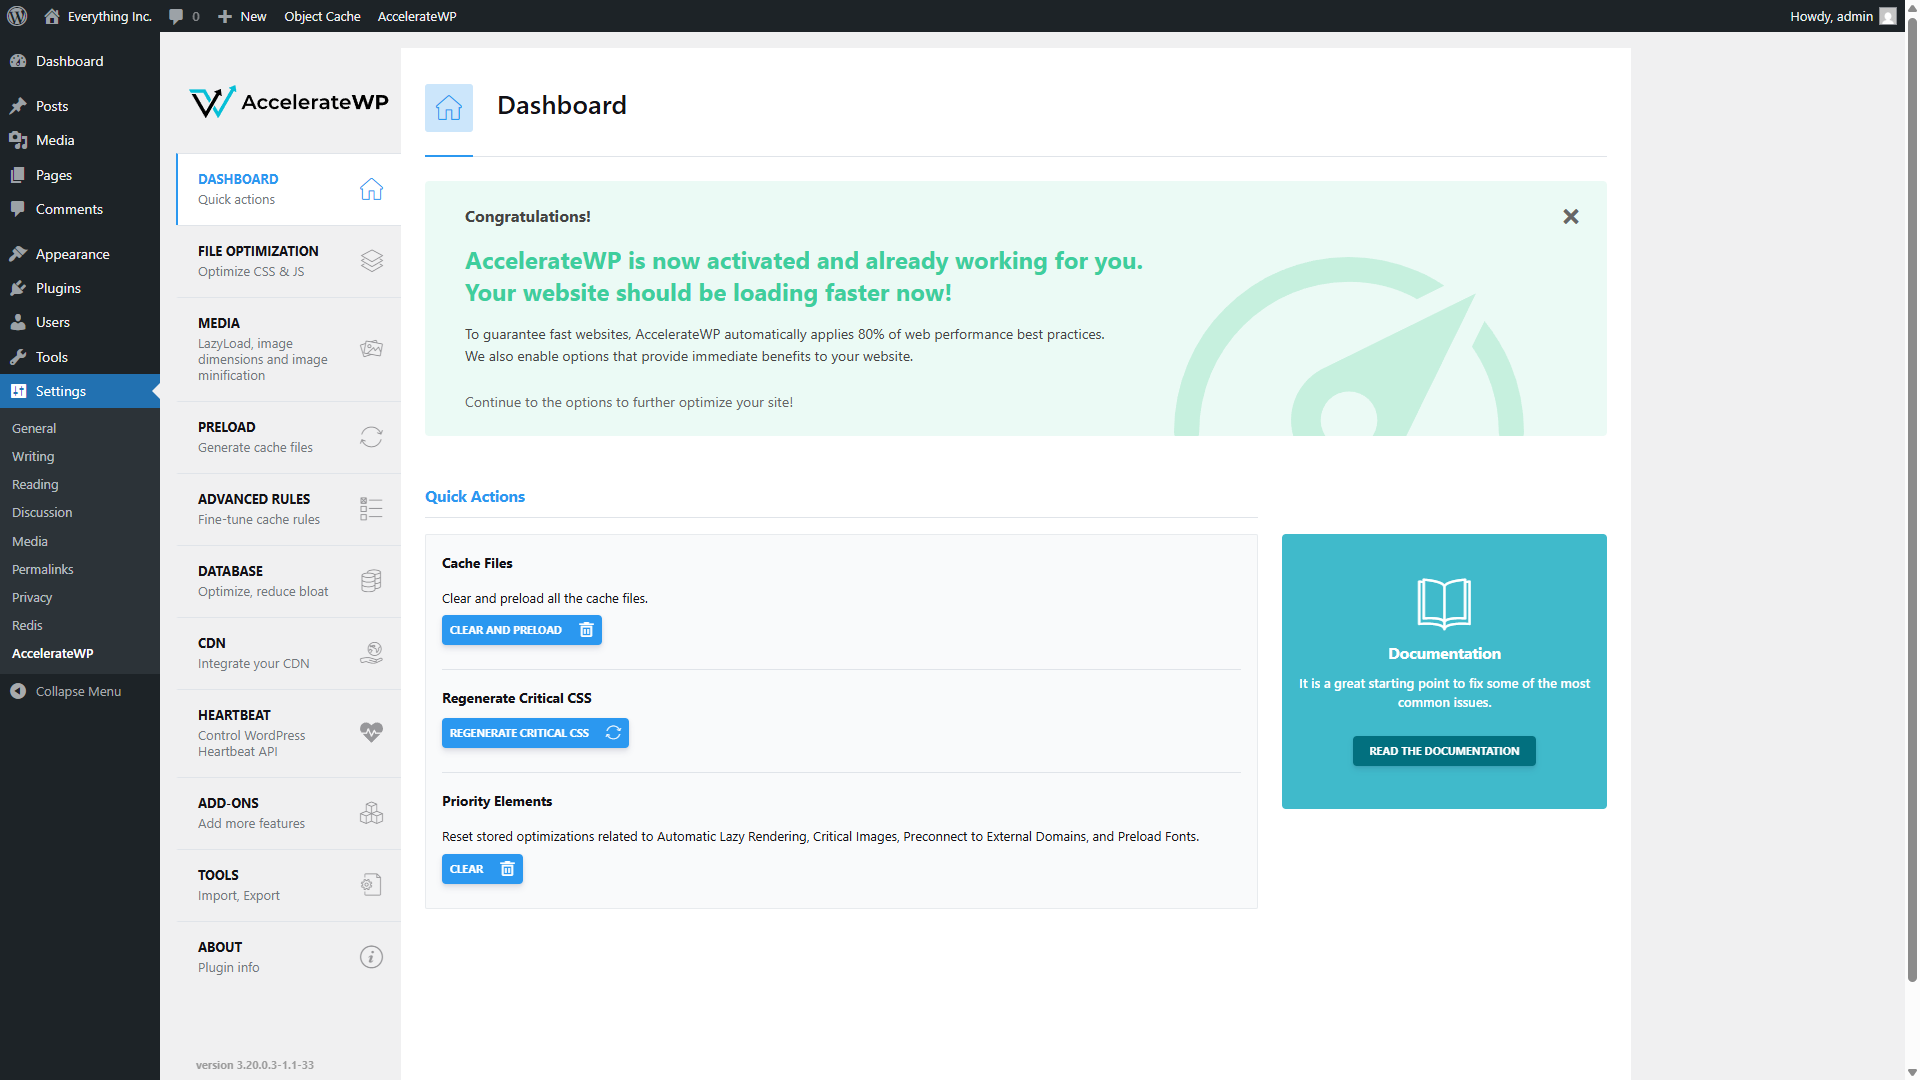This screenshot has height=1080, width=1920.
Task: Open Media in the main WordPress menu
Action: 80,140
